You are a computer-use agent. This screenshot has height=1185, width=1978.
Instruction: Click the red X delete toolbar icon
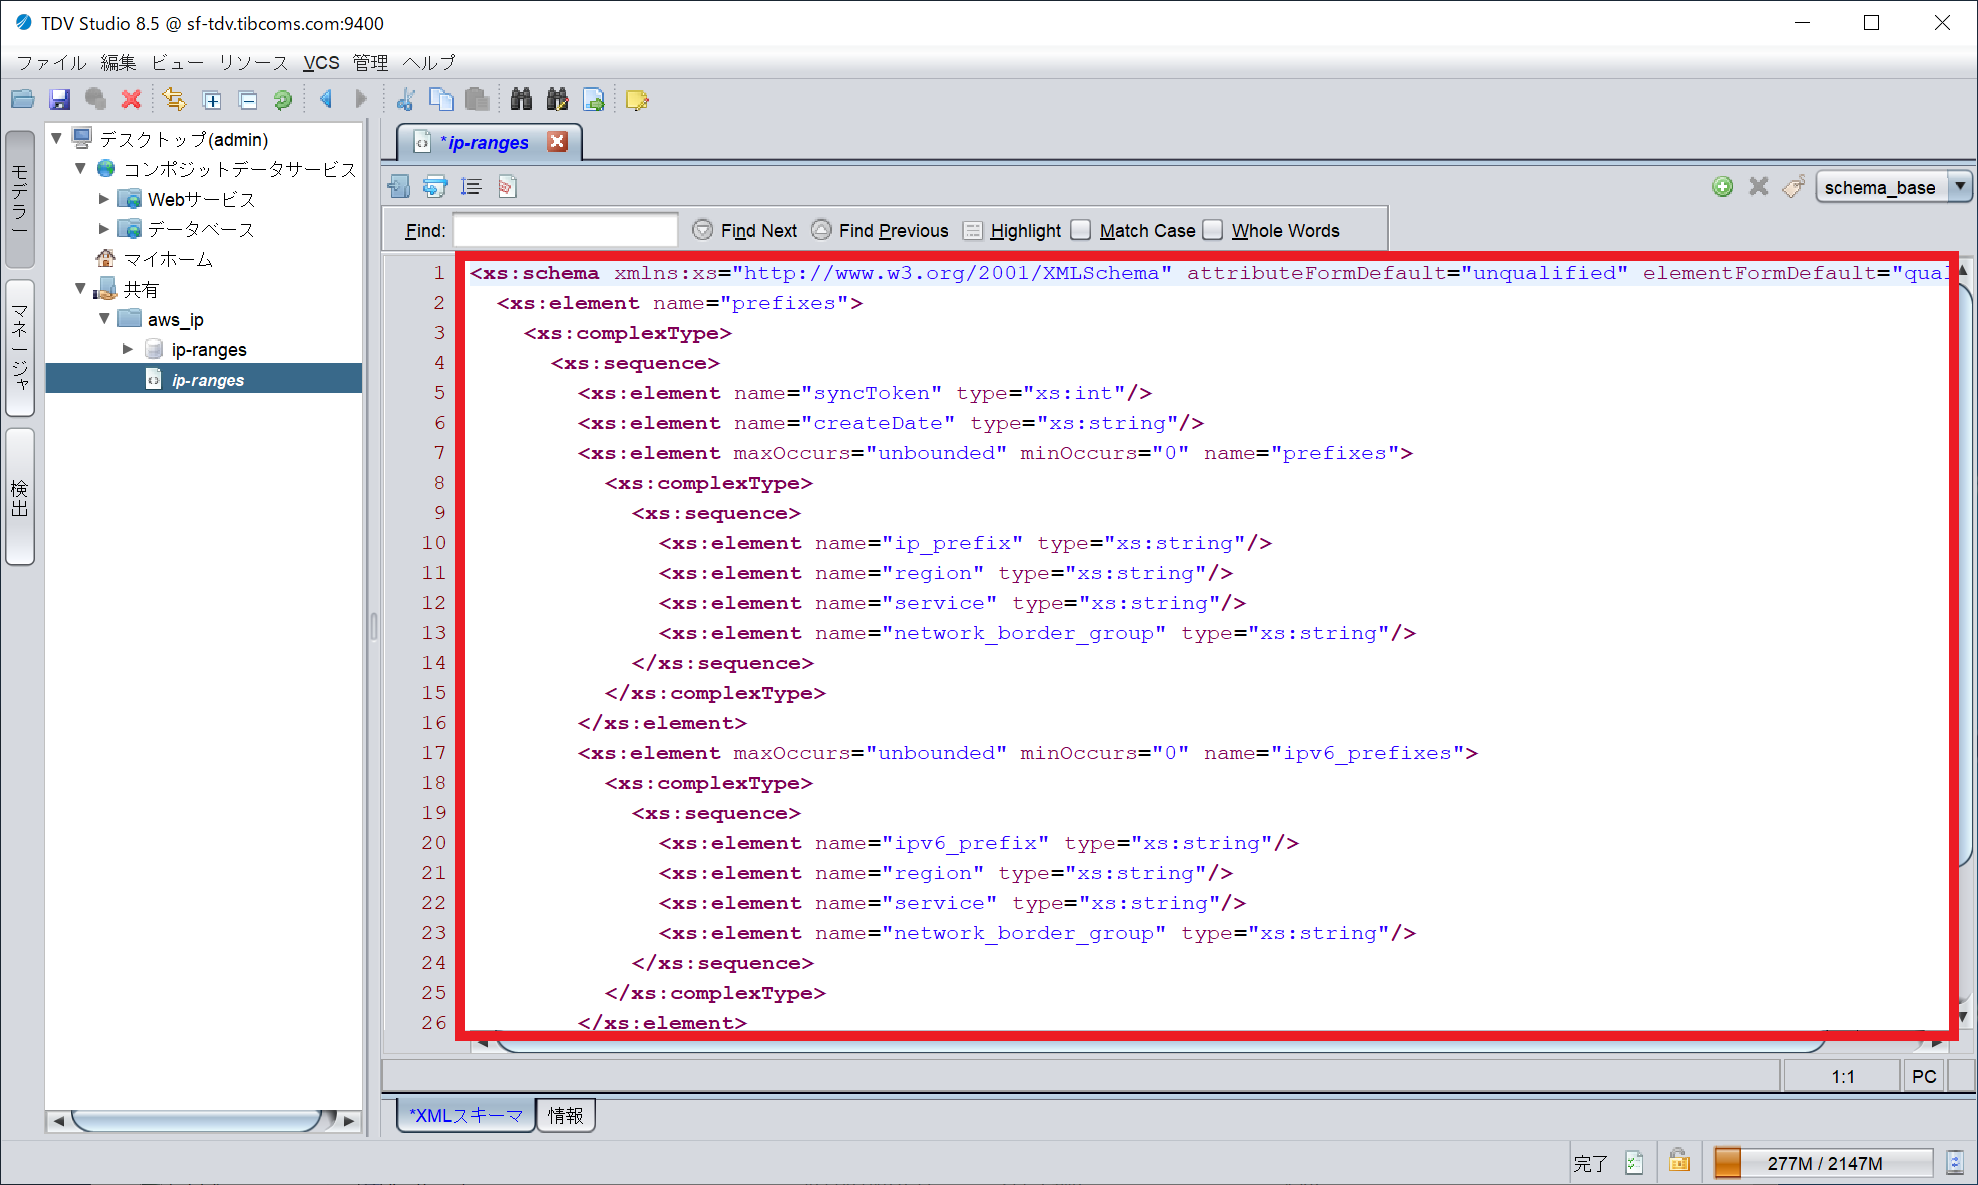(x=131, y=100)
